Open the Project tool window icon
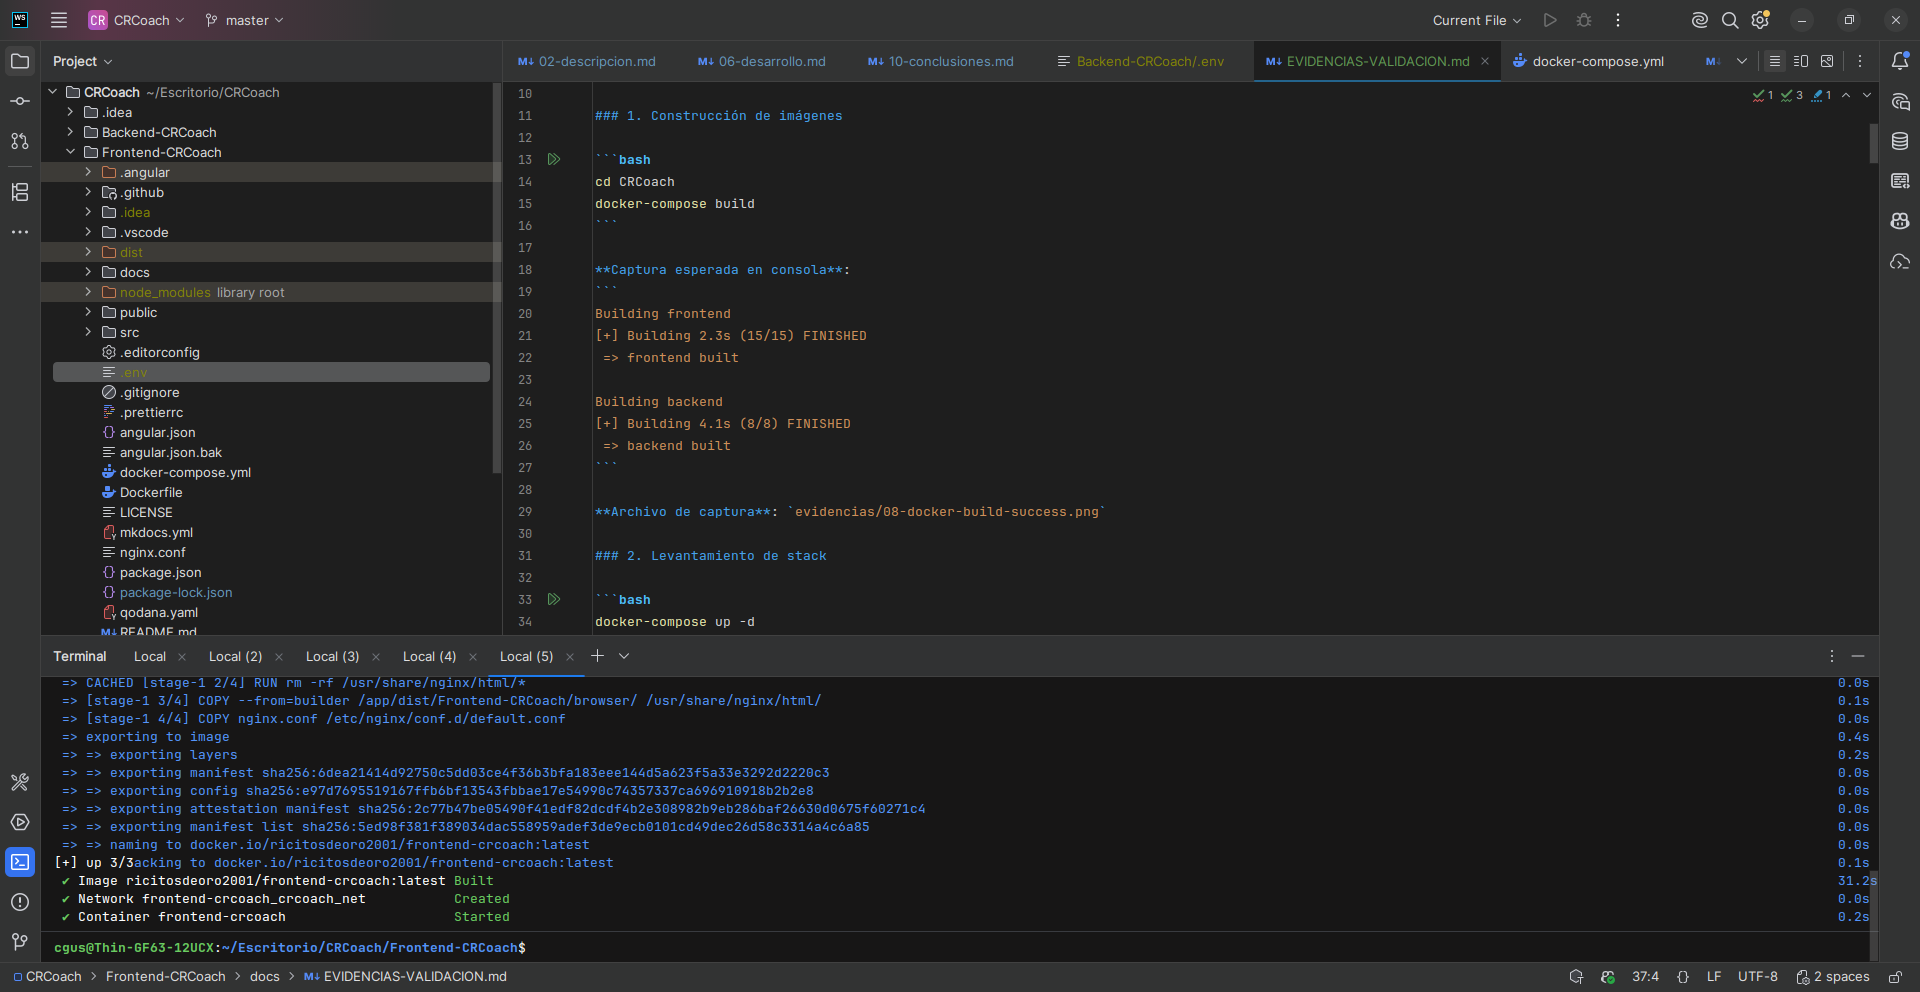This screenshot has width=1920, height=992. click(x=20, y=61)
